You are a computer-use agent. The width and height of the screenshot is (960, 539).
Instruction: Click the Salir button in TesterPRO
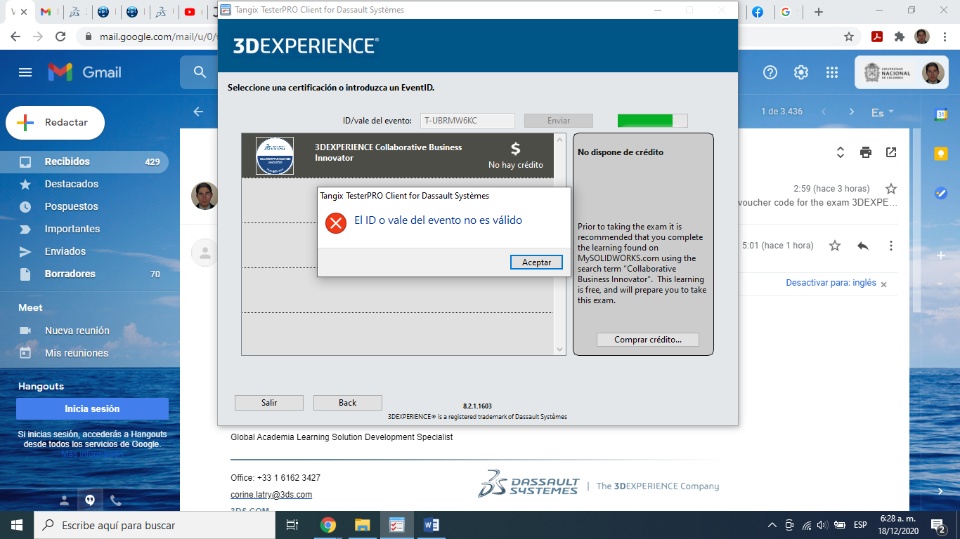(269, 402)
